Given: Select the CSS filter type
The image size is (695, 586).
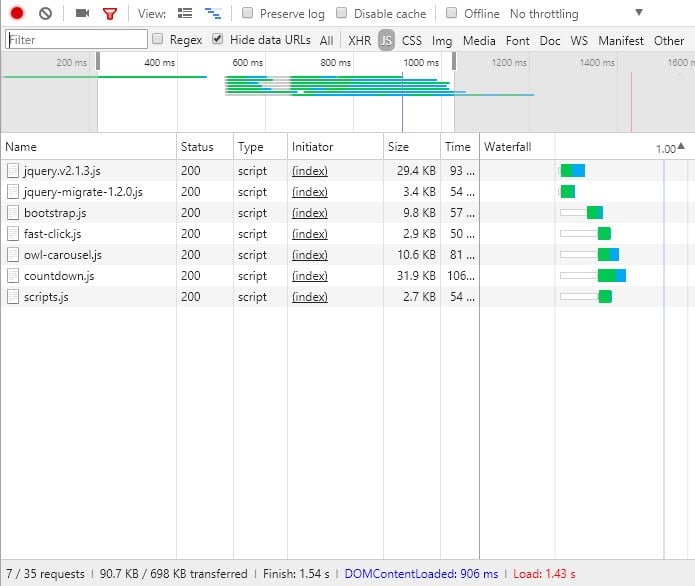Looking at the screenshot, I should (411, 41).
